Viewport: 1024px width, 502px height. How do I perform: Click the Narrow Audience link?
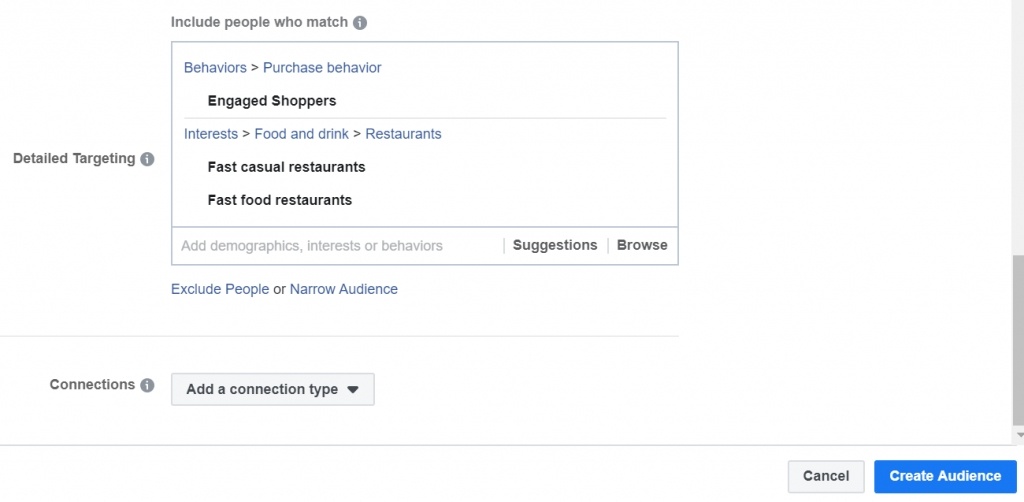tap(344, 289)
